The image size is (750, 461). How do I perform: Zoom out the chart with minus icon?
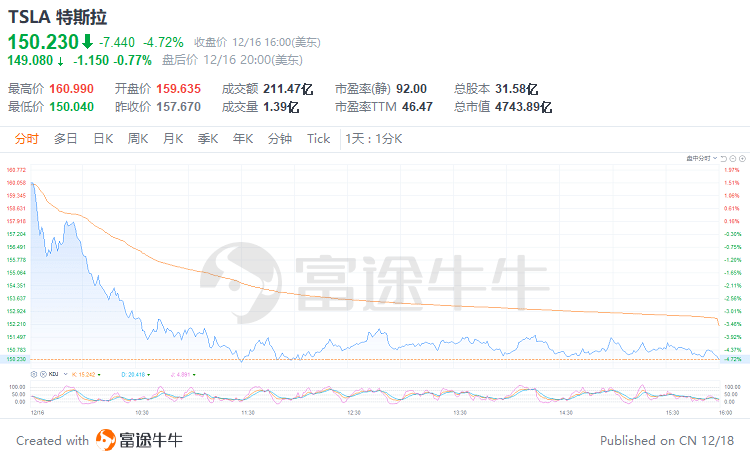[x=733, y=159]
